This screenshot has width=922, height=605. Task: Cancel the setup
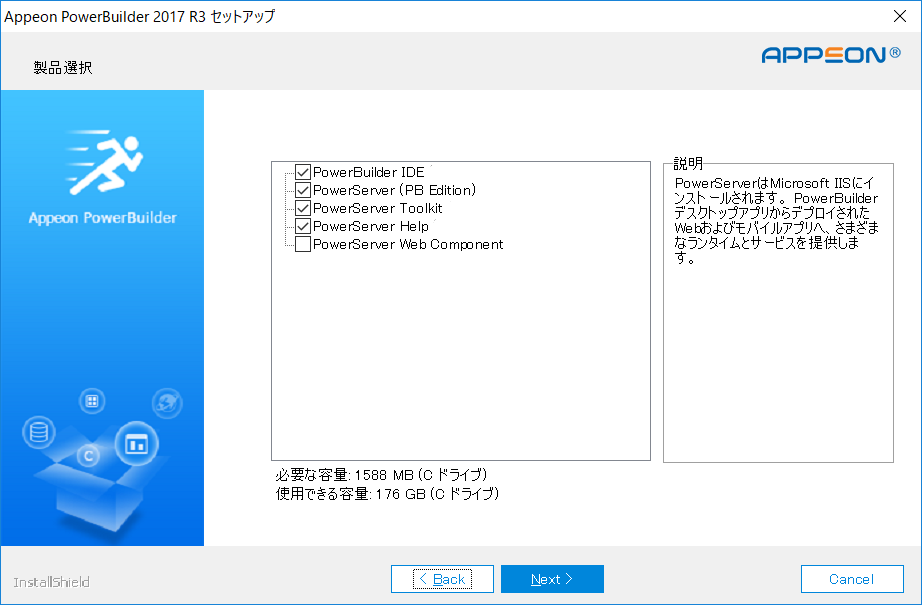pyautogui.click(x=852, y=579)
